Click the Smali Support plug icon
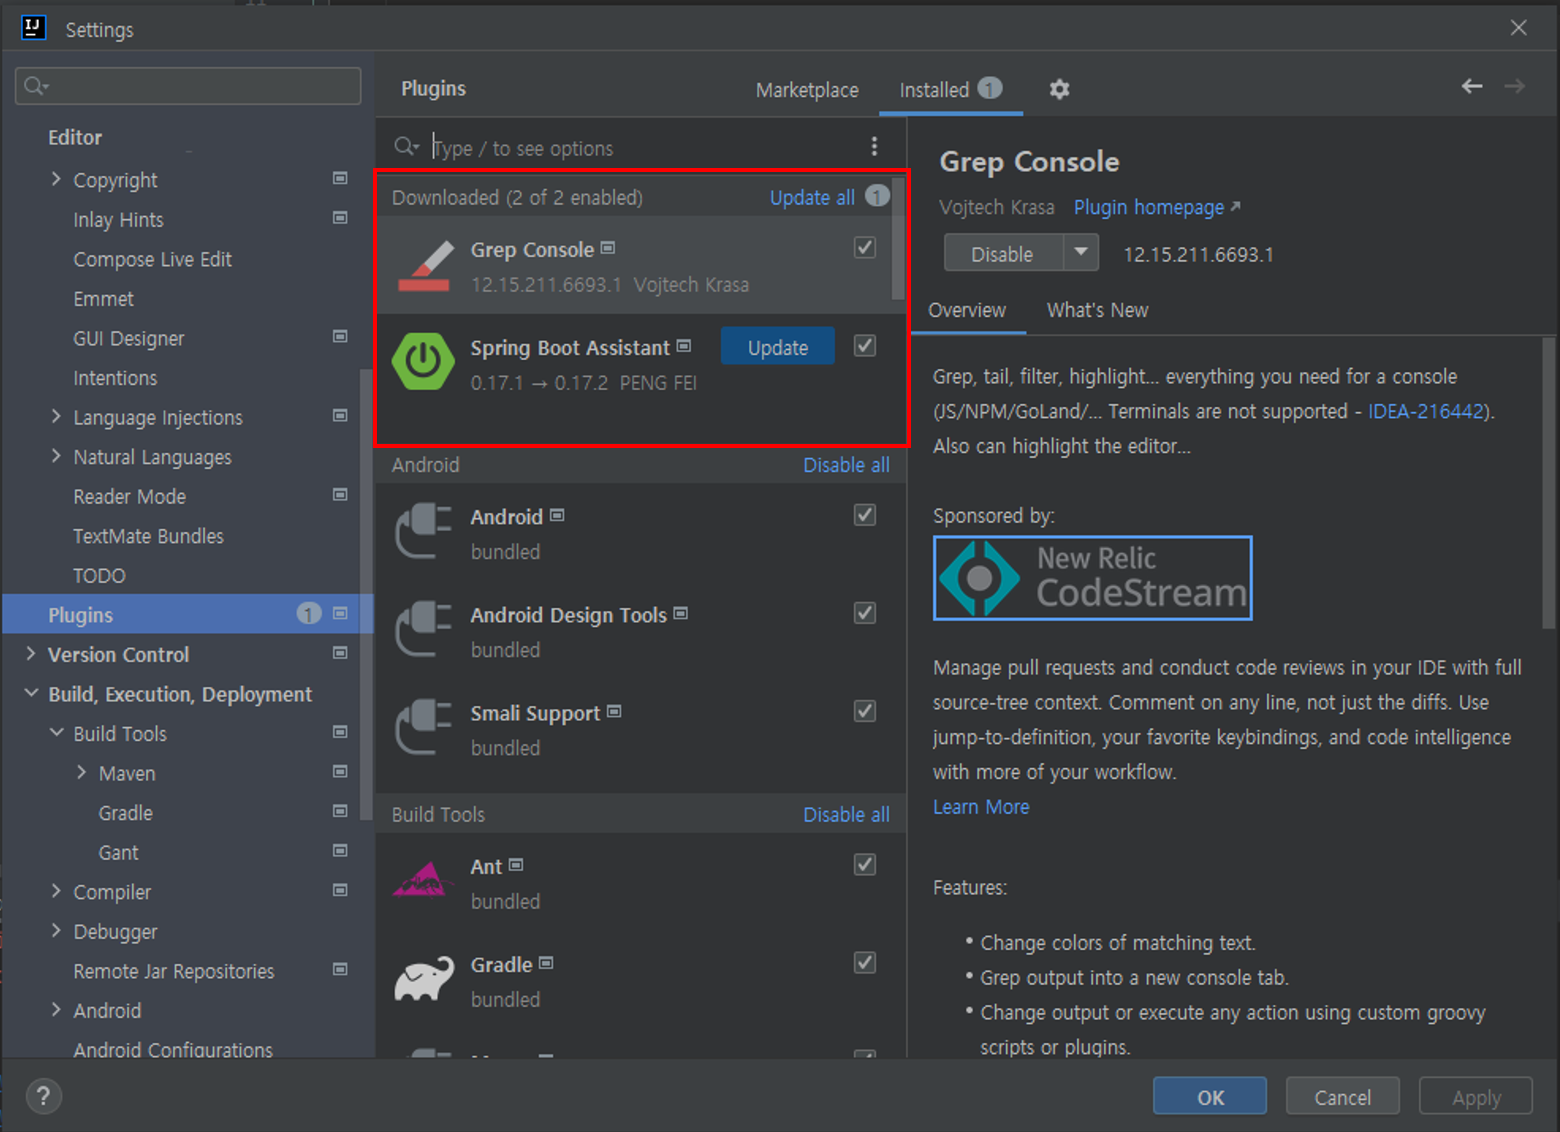This screenshot has width=1560, height=1132. (423, 726)
